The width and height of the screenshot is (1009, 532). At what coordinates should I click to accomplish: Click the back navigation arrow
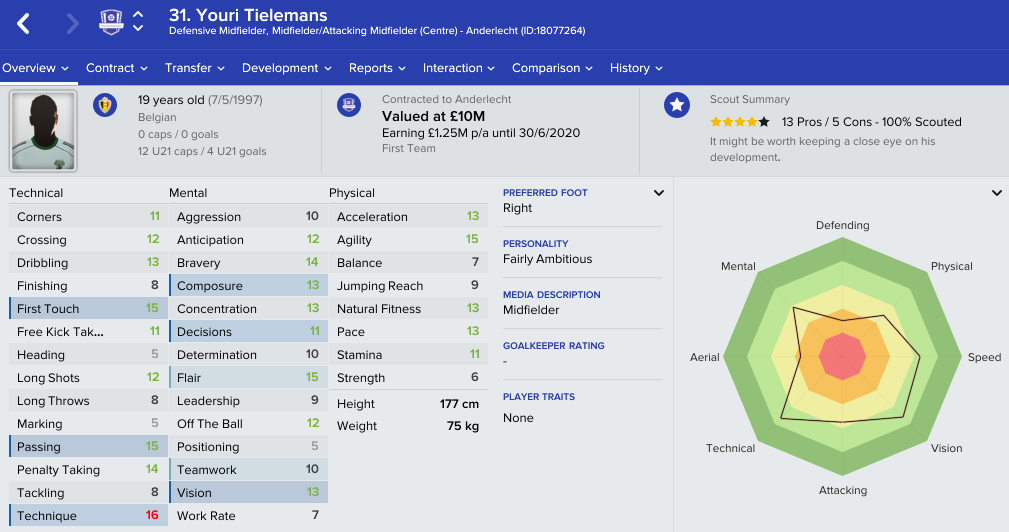(x=24, y=23)
